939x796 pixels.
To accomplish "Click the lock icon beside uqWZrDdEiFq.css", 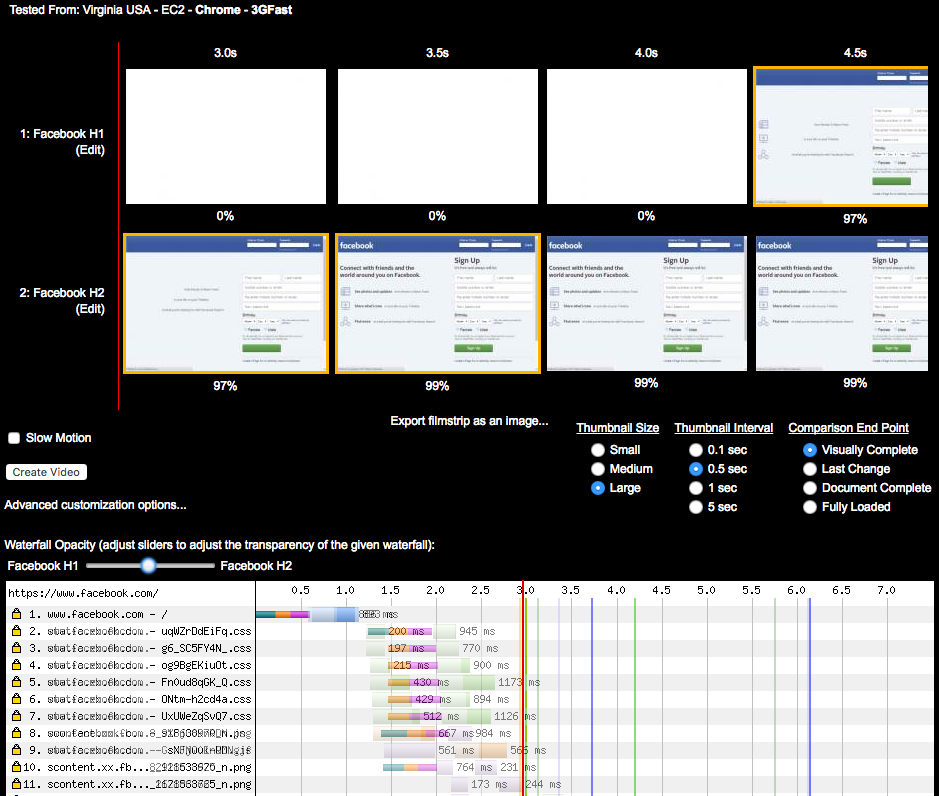I will pos(16,631).
